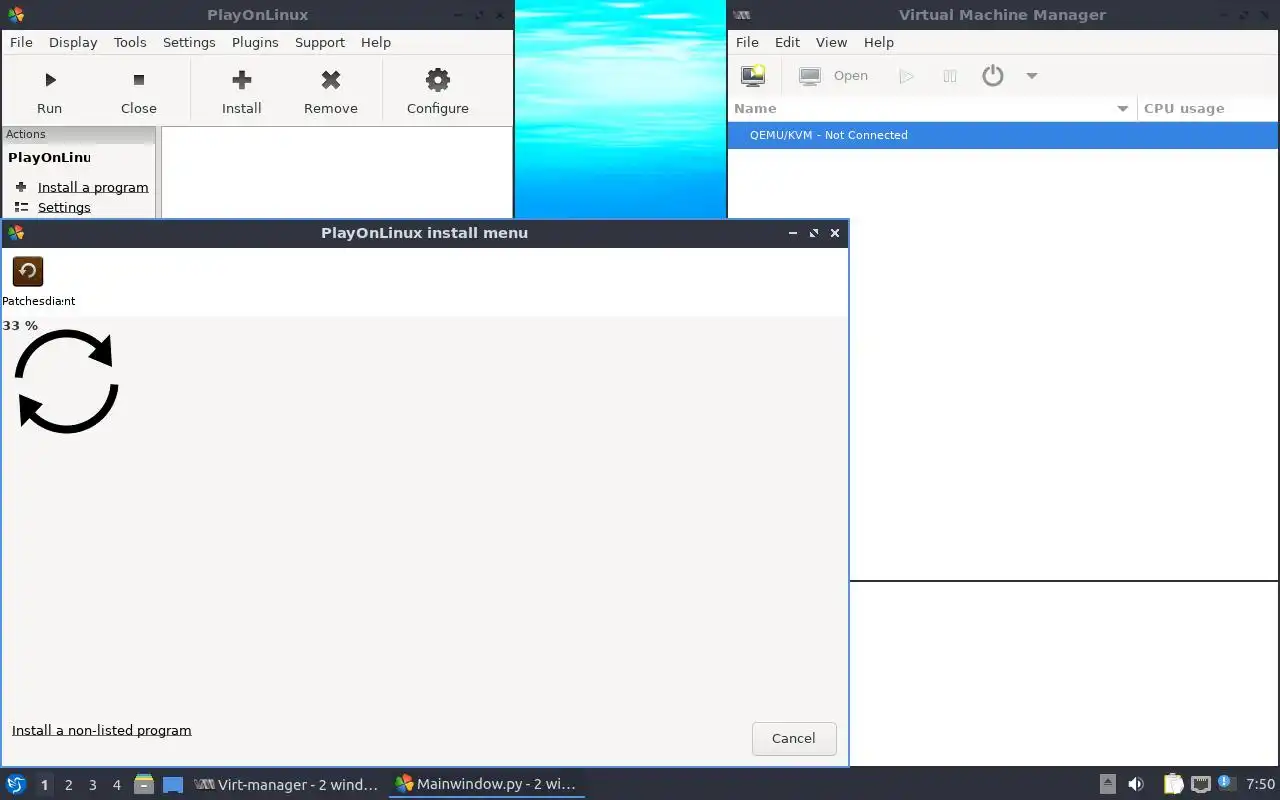
Task: Click the power shutdown icon in Virtual Machine Manager
Action: tap(992, 76)
